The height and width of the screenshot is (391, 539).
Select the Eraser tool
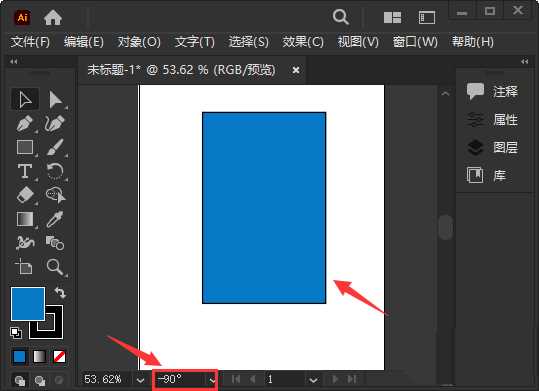tap(25, 195)
